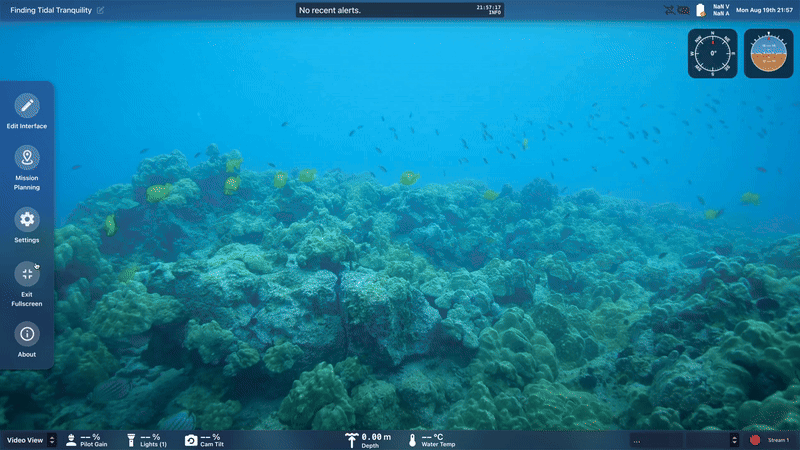Open Mission Planning from the sidebar

click(x=27, y=158)
